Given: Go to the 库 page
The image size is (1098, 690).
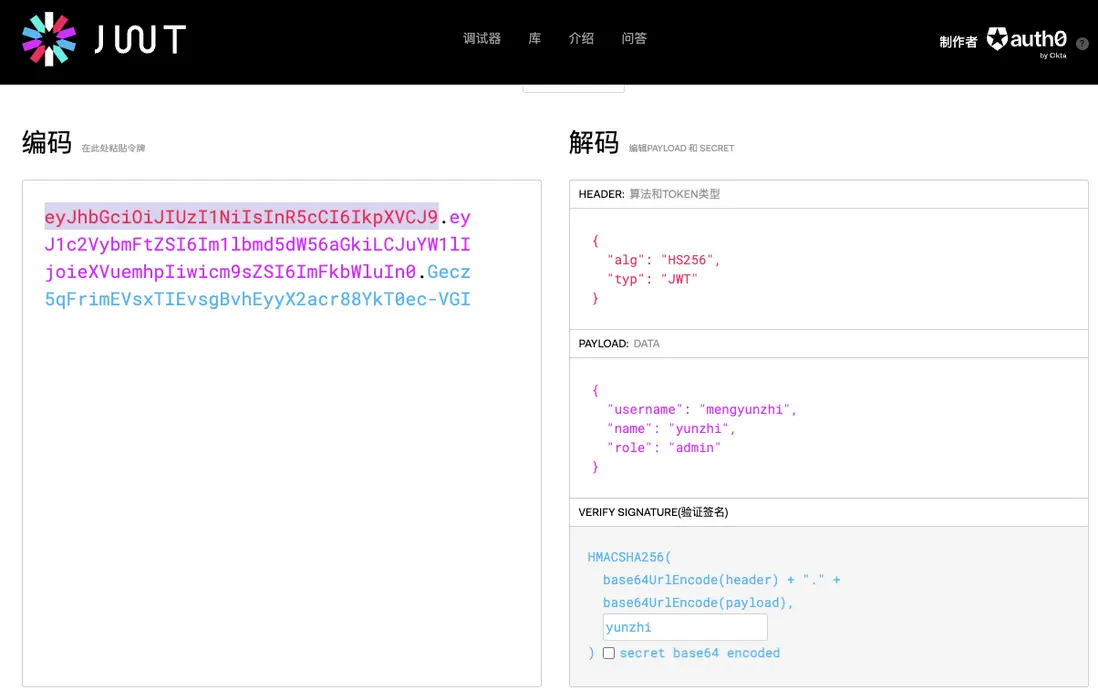Looking at the screenshot, I should coord(535,39).
